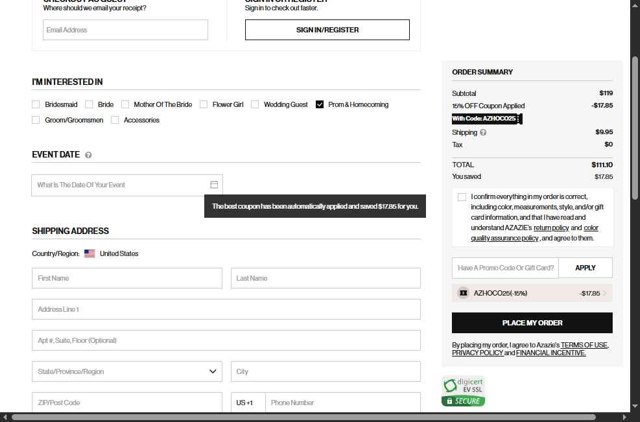Focus the promo code or gift card field
This screenshot has height=422, width=640.
(505, 268)
